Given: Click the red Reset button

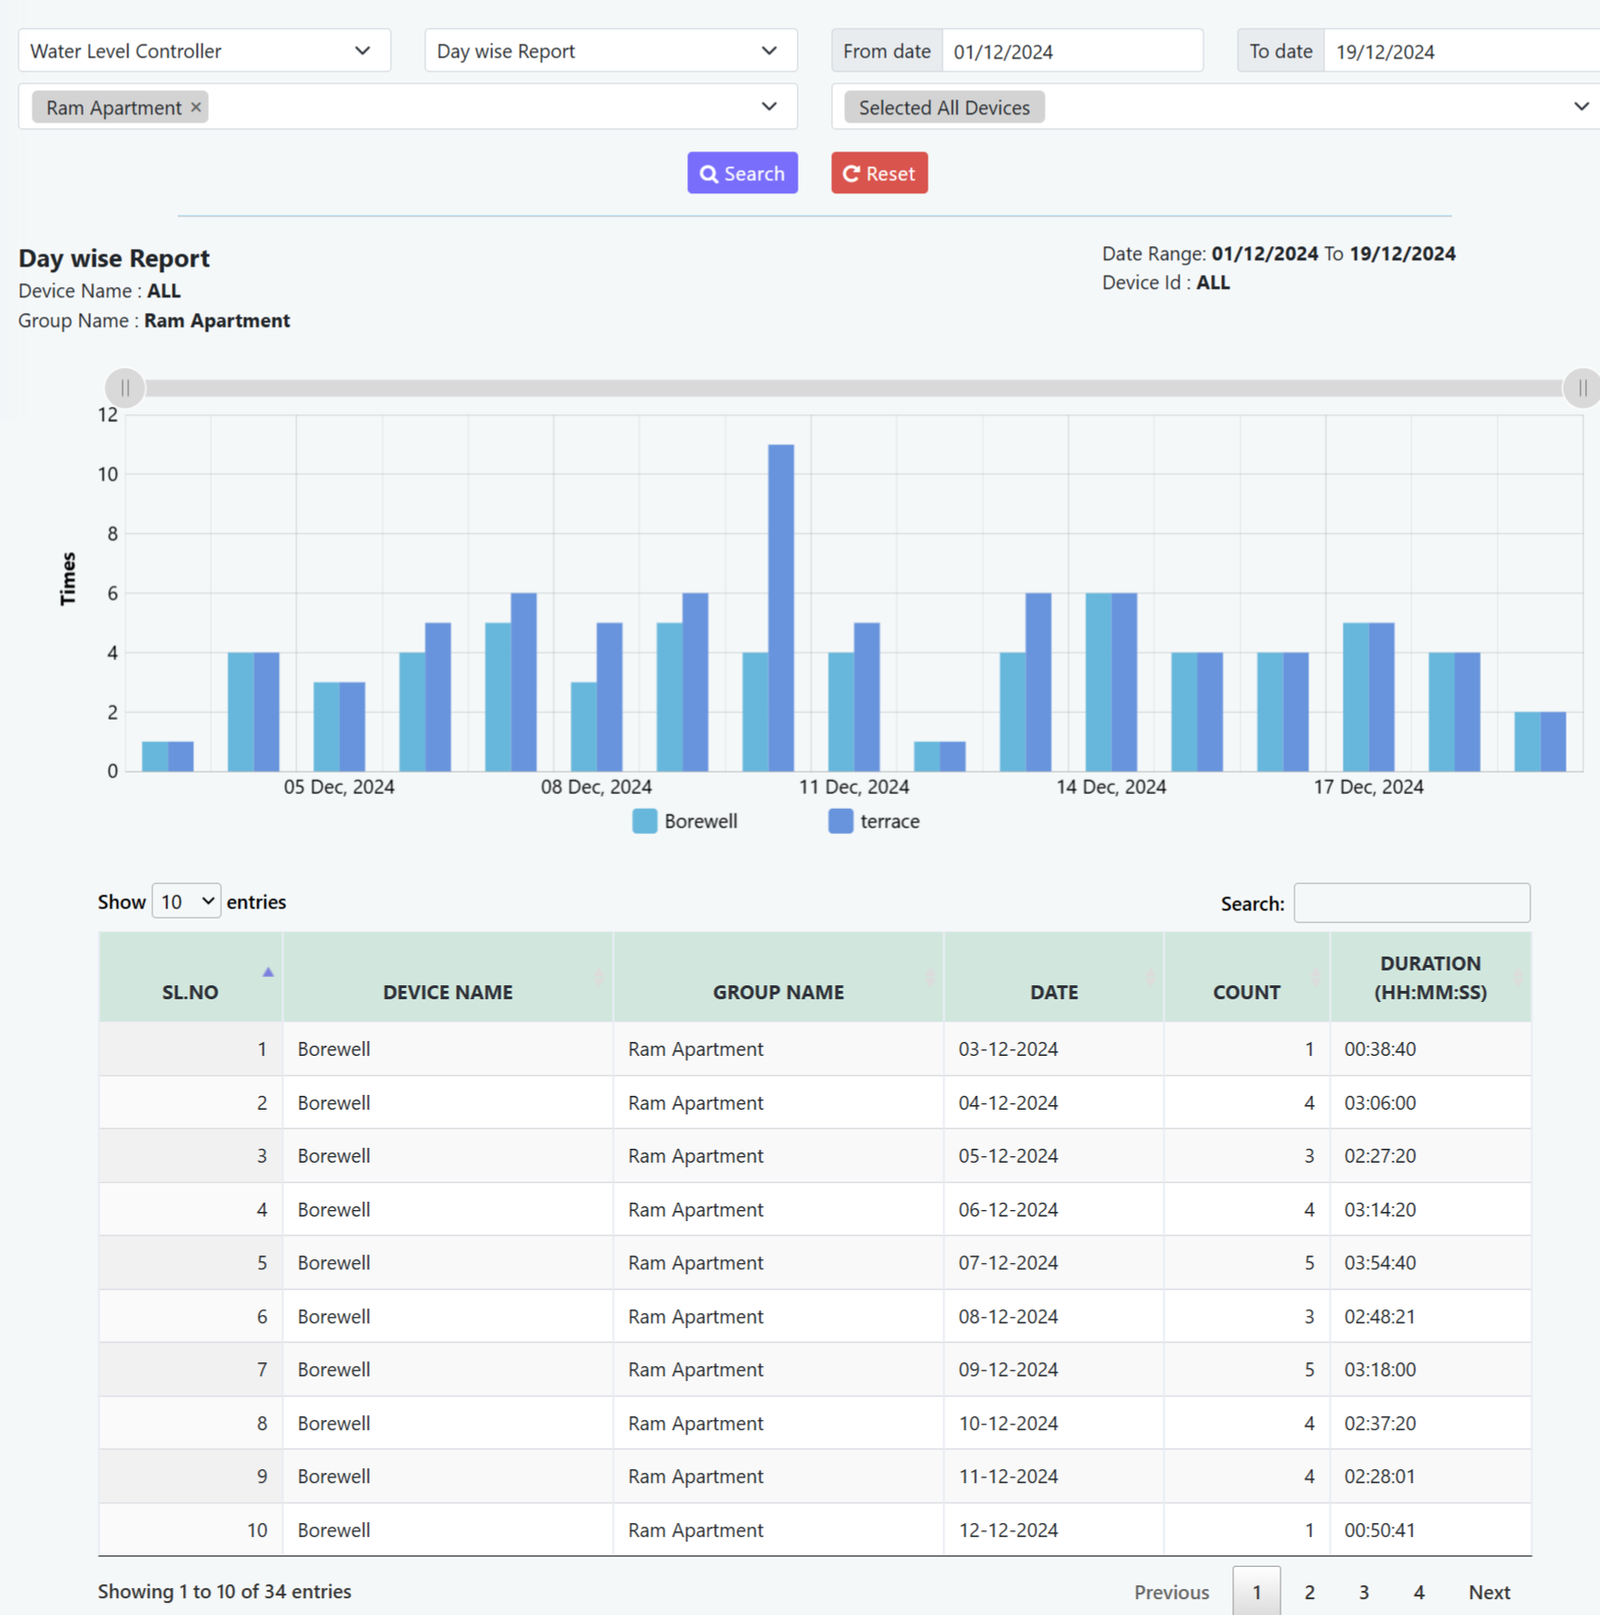Looking at the screenshot, I should click(x=879, y=173).
